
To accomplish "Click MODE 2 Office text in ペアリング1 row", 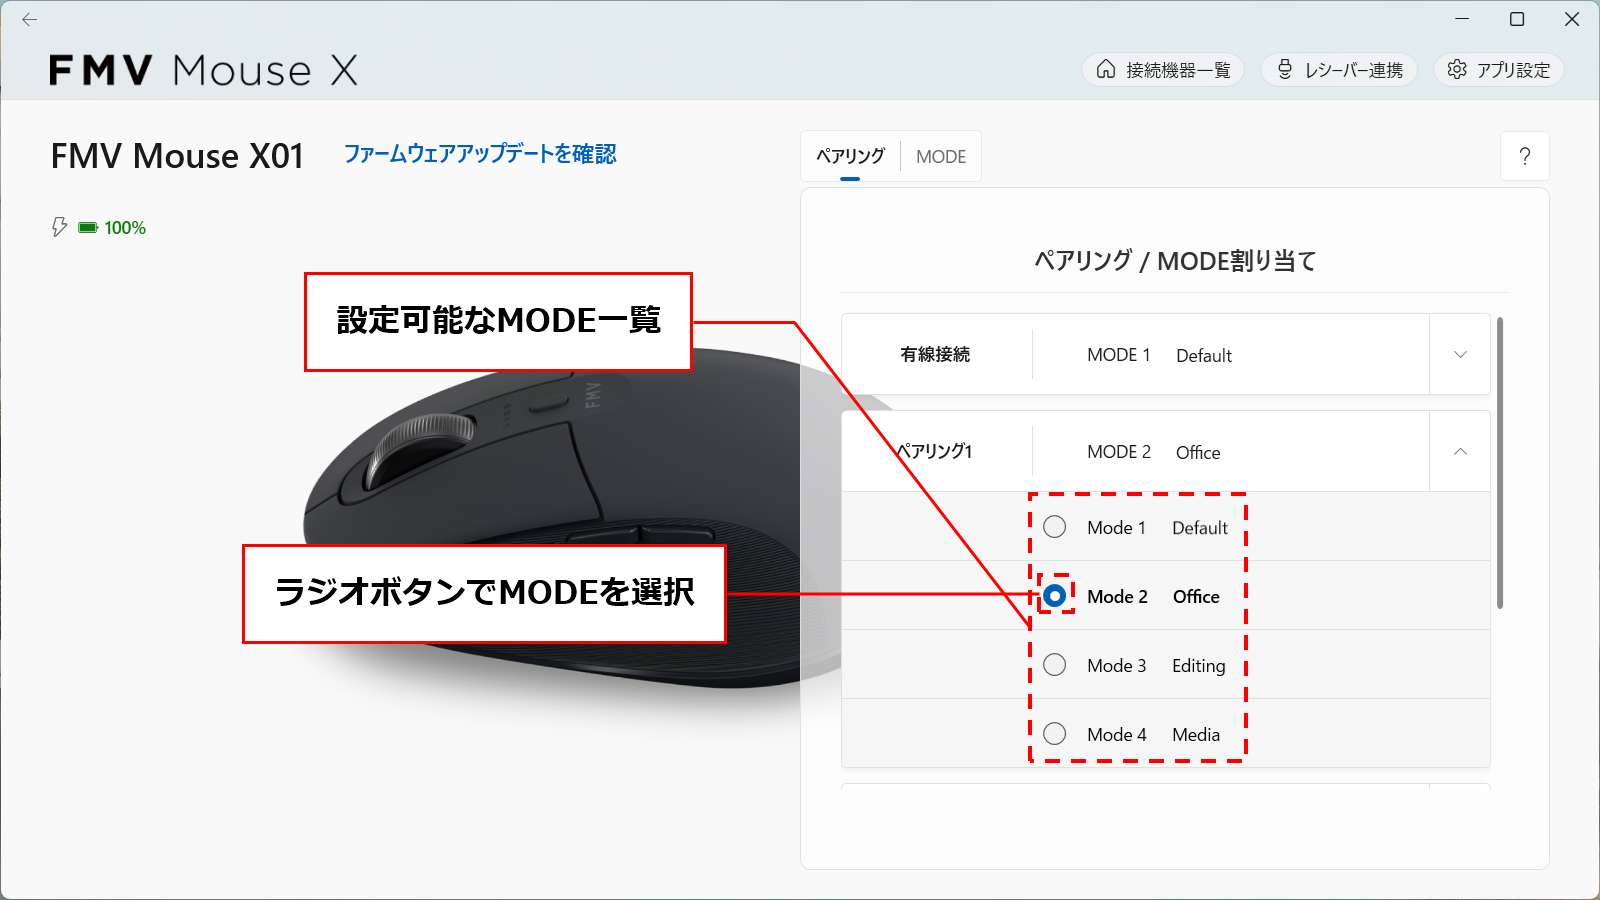I will tap(1154, 452).
